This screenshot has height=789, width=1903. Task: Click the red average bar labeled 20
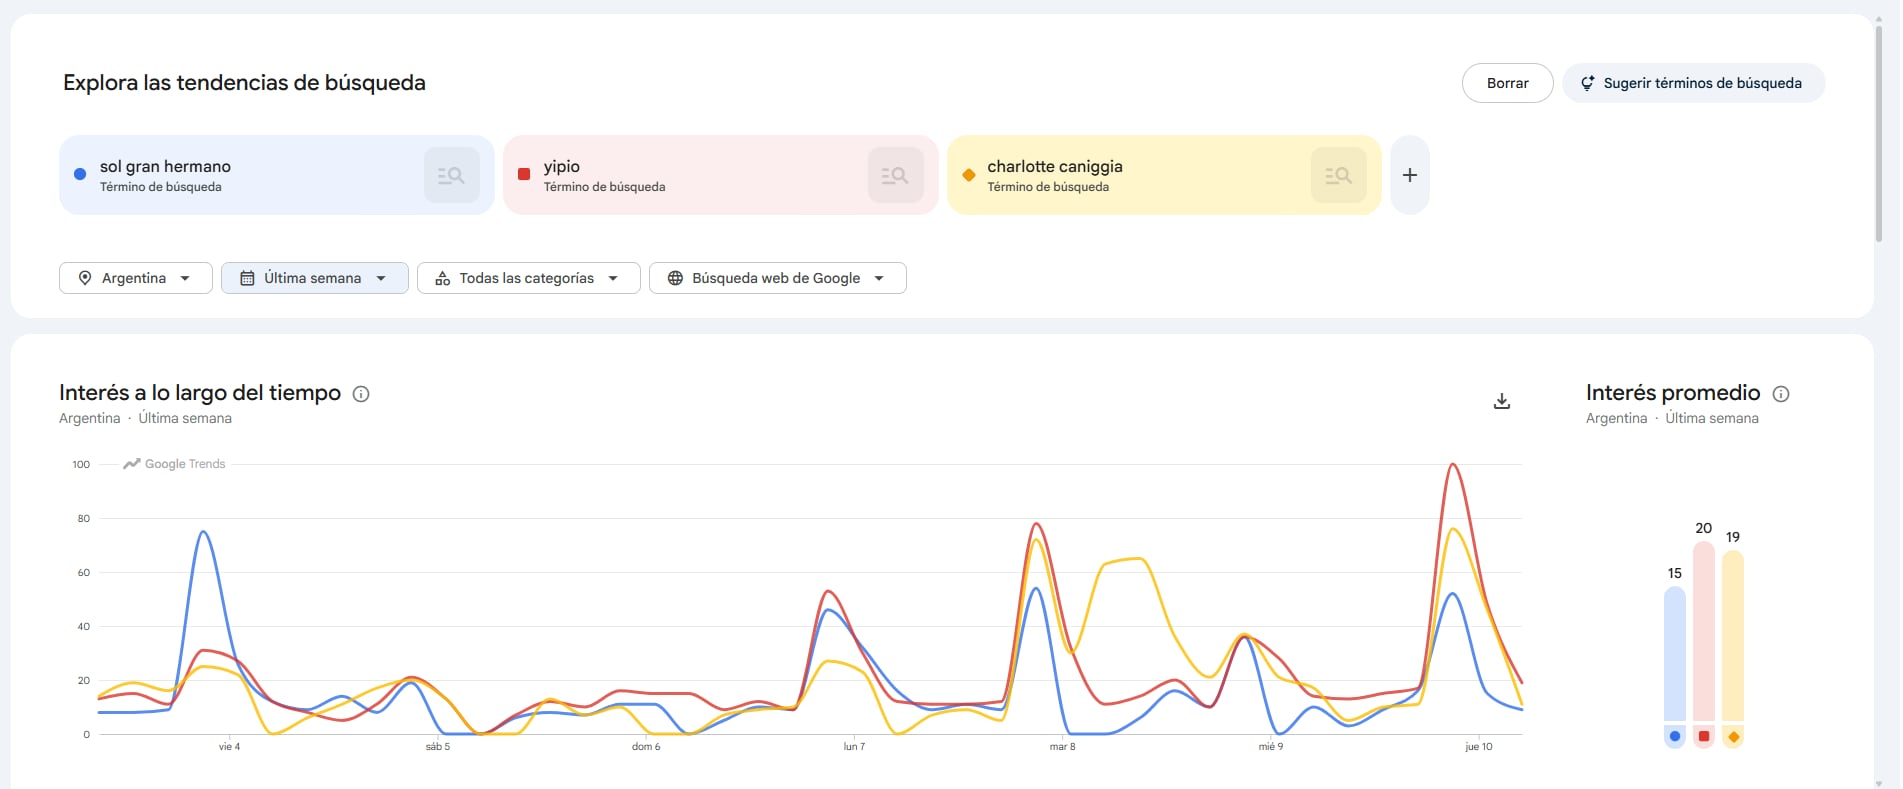pyautogui.click(x=1704, y=632)
